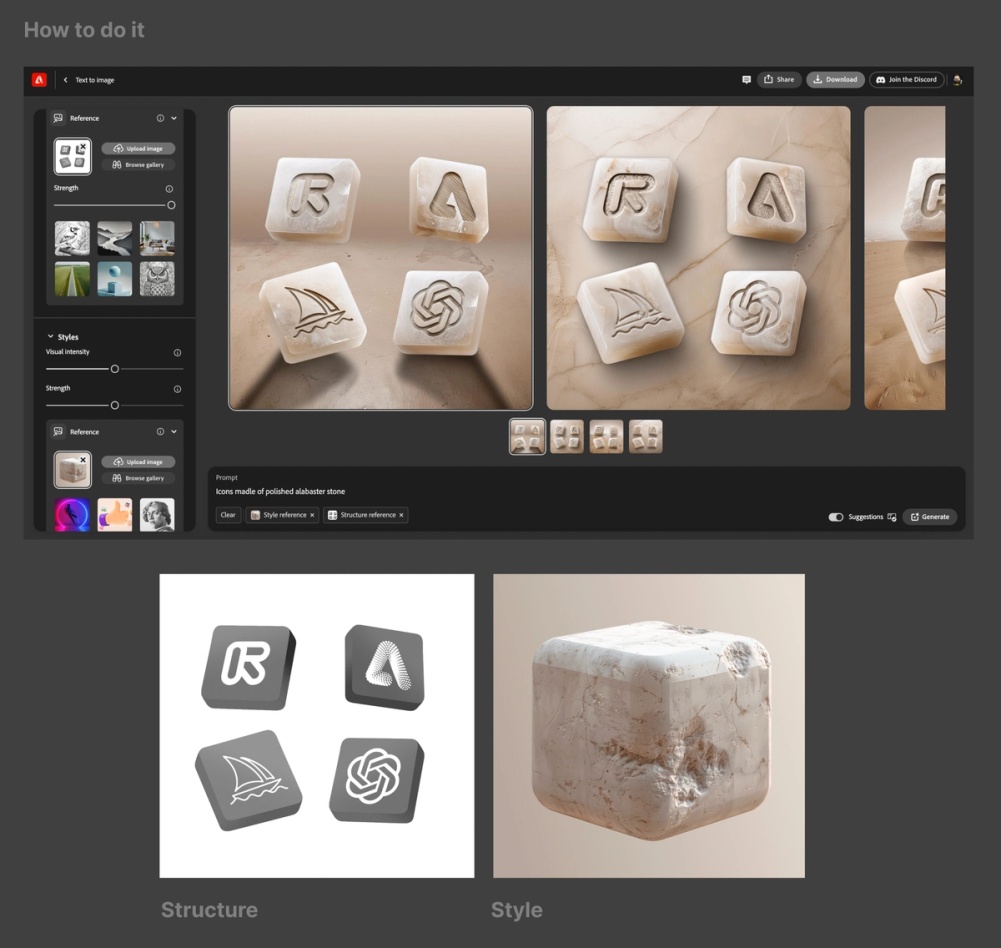Select the living room sample thumbnail
The width and height of the screenshot is (1001, 948).
click(x=157, y=238)
